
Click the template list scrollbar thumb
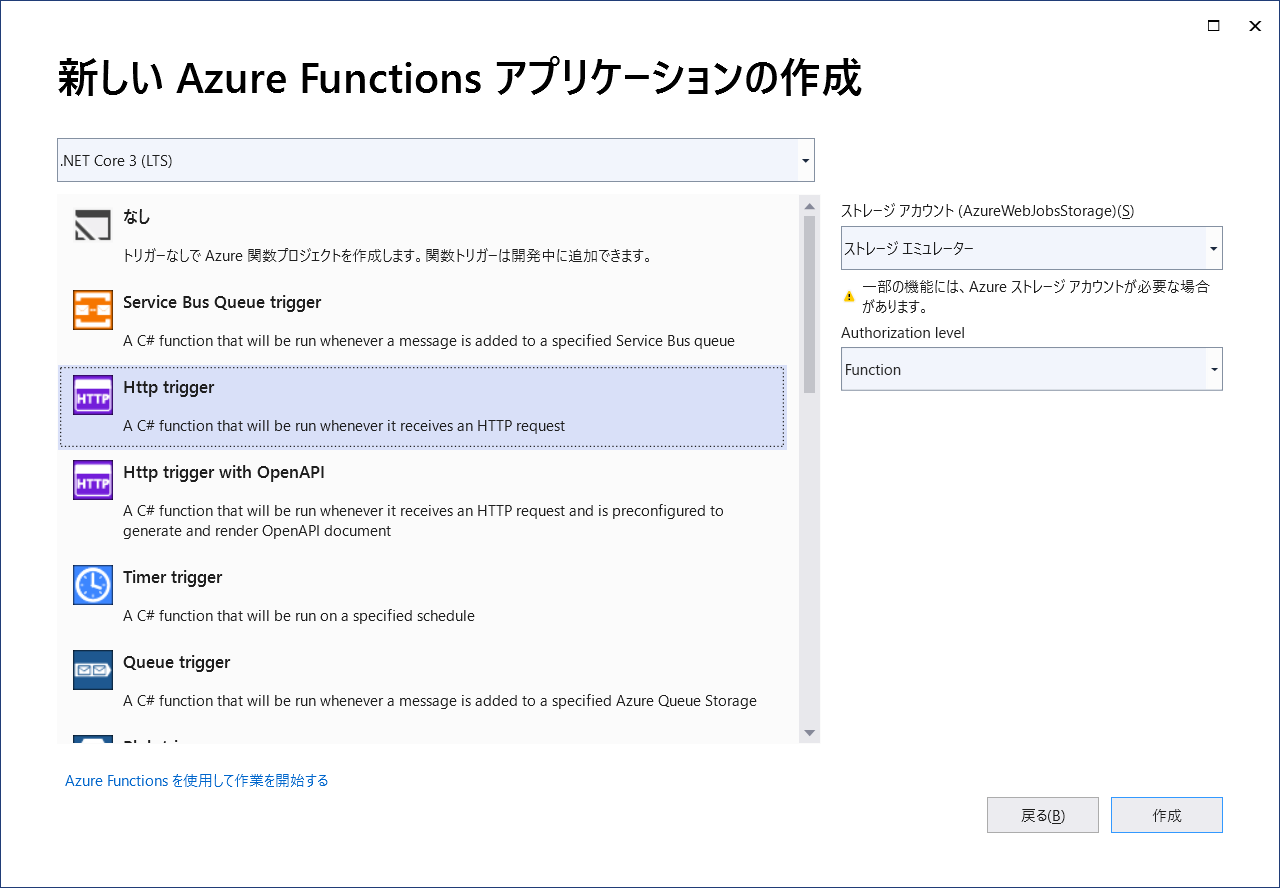tap(810, 305)
